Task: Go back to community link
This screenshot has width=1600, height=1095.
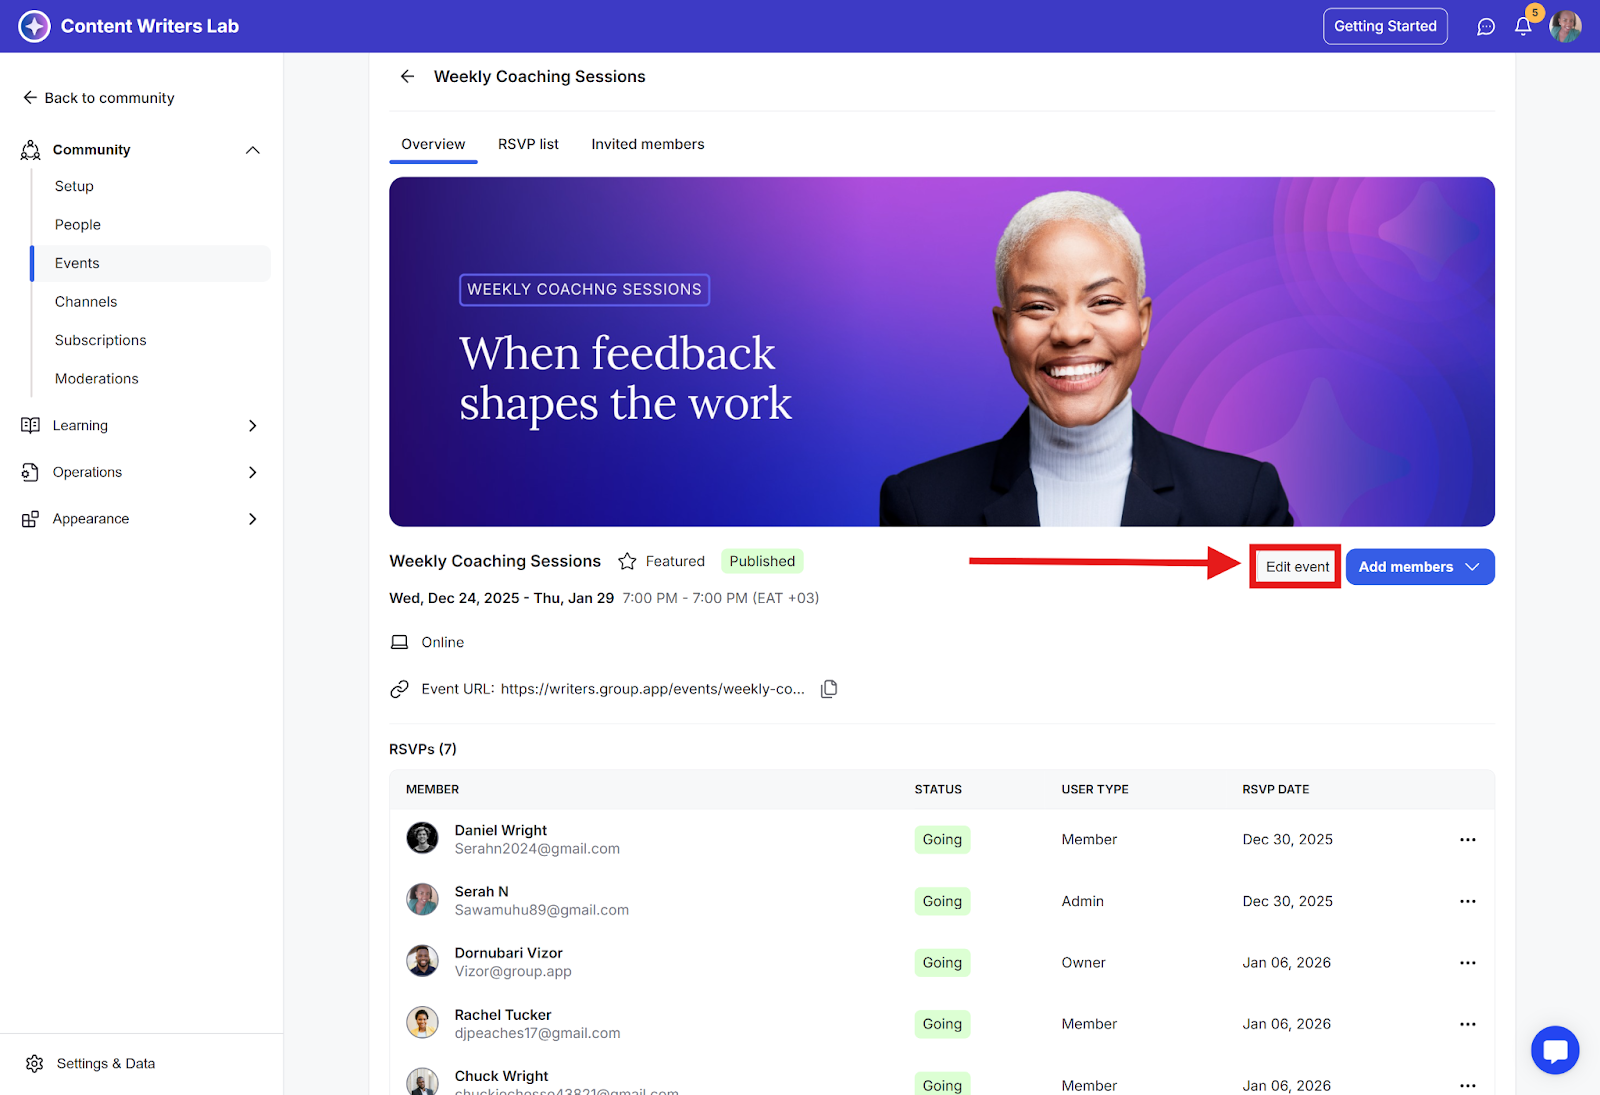Action: pos(98,98)
